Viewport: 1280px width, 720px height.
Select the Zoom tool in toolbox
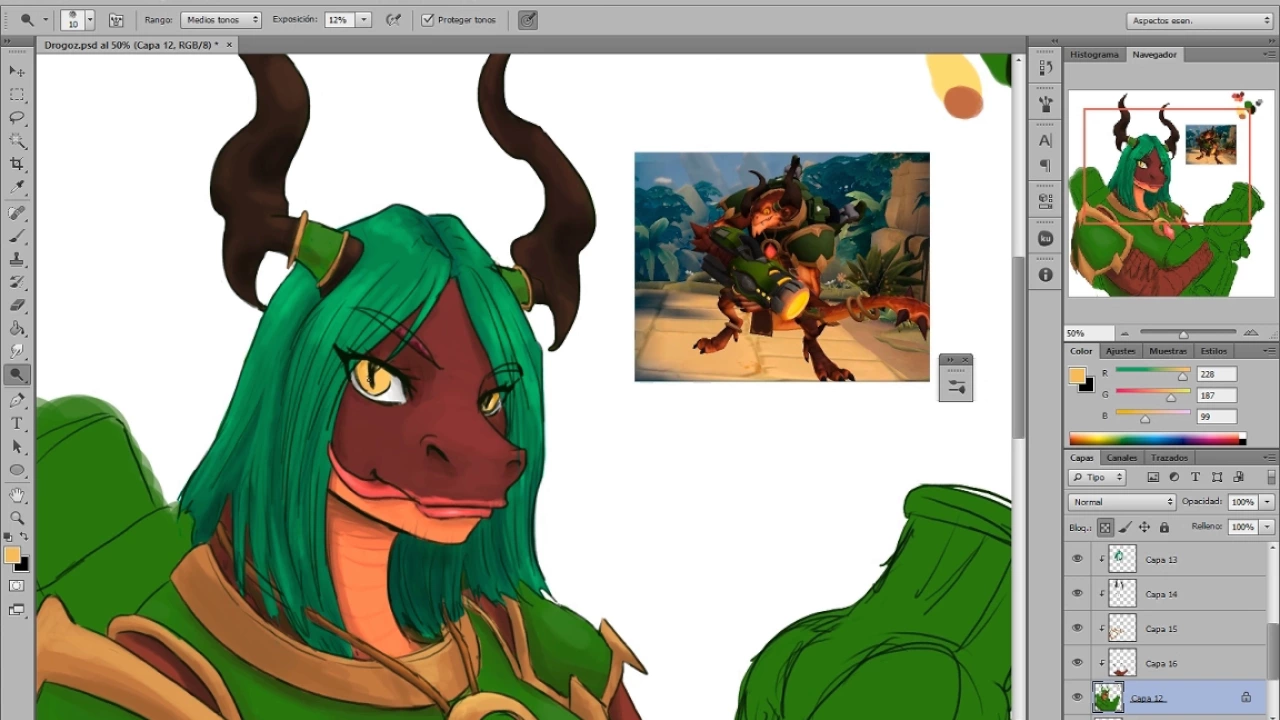[x=17, y=518]
